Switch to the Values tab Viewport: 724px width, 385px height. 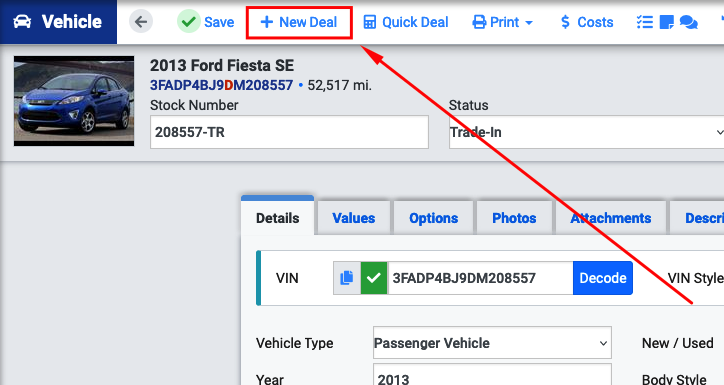354,218
